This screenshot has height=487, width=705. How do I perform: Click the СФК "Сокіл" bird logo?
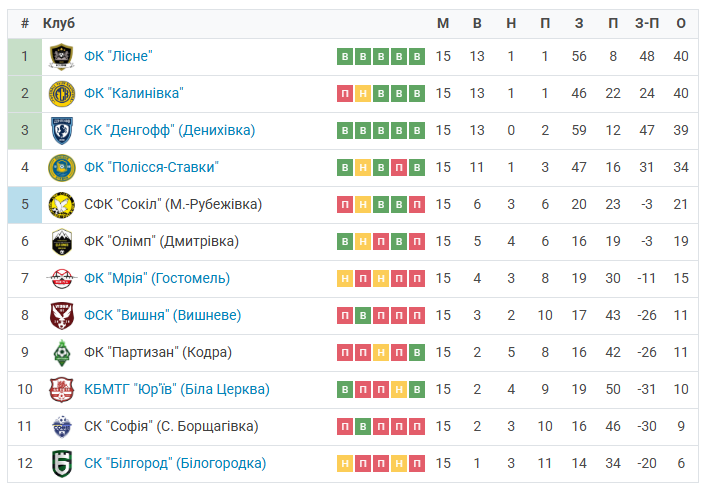pos(62,205)
